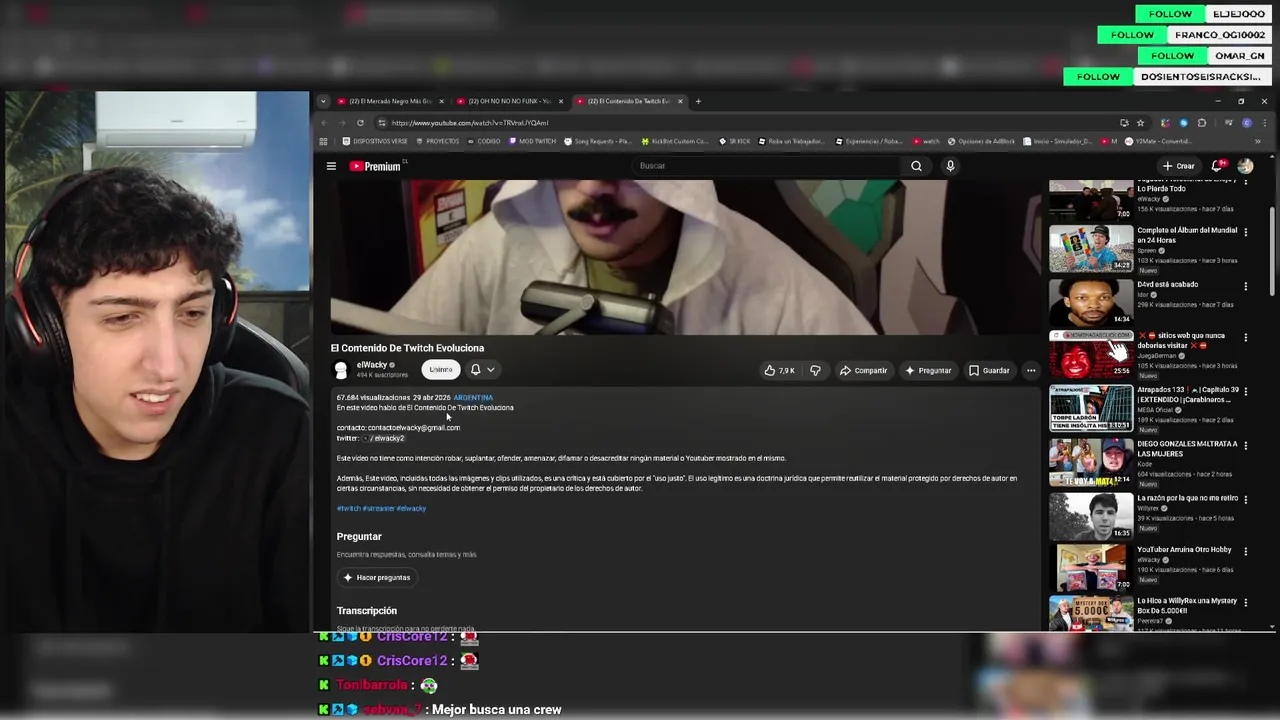The width and height of the screenshot is (1280, 720).
Task: Open La razón por la que no me retiro
Action: coord(1187,498)
